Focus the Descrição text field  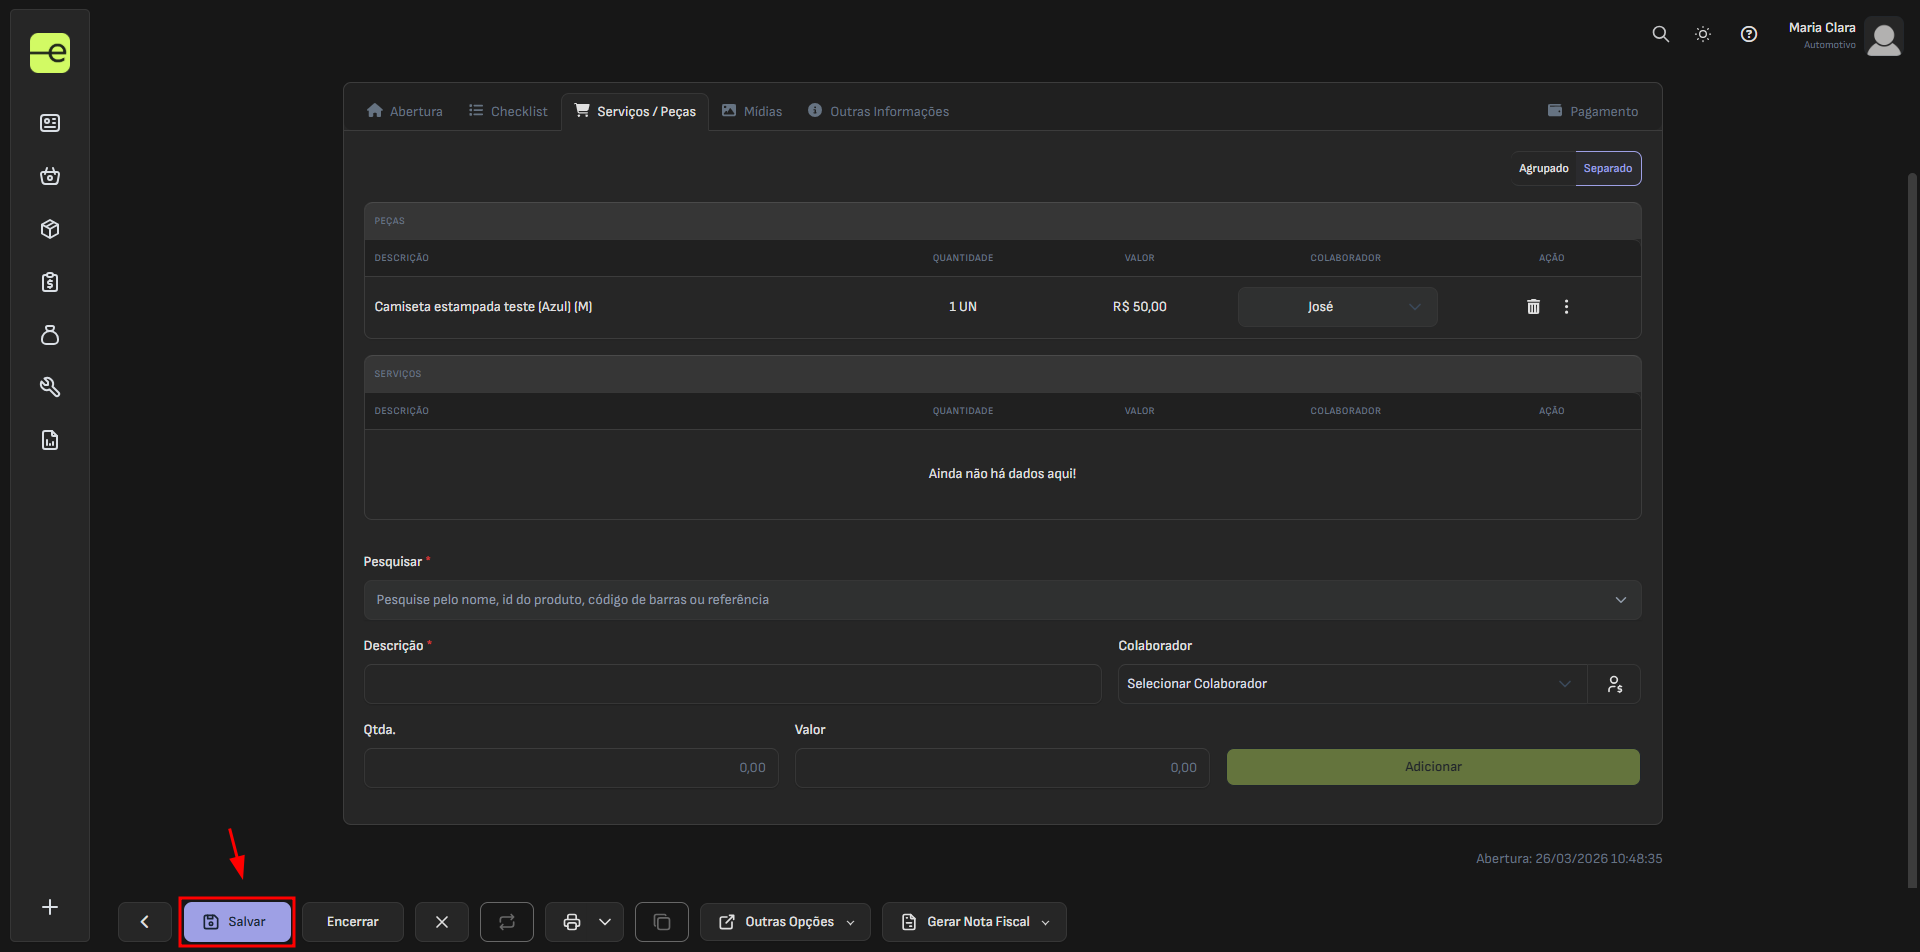point(732,684)
